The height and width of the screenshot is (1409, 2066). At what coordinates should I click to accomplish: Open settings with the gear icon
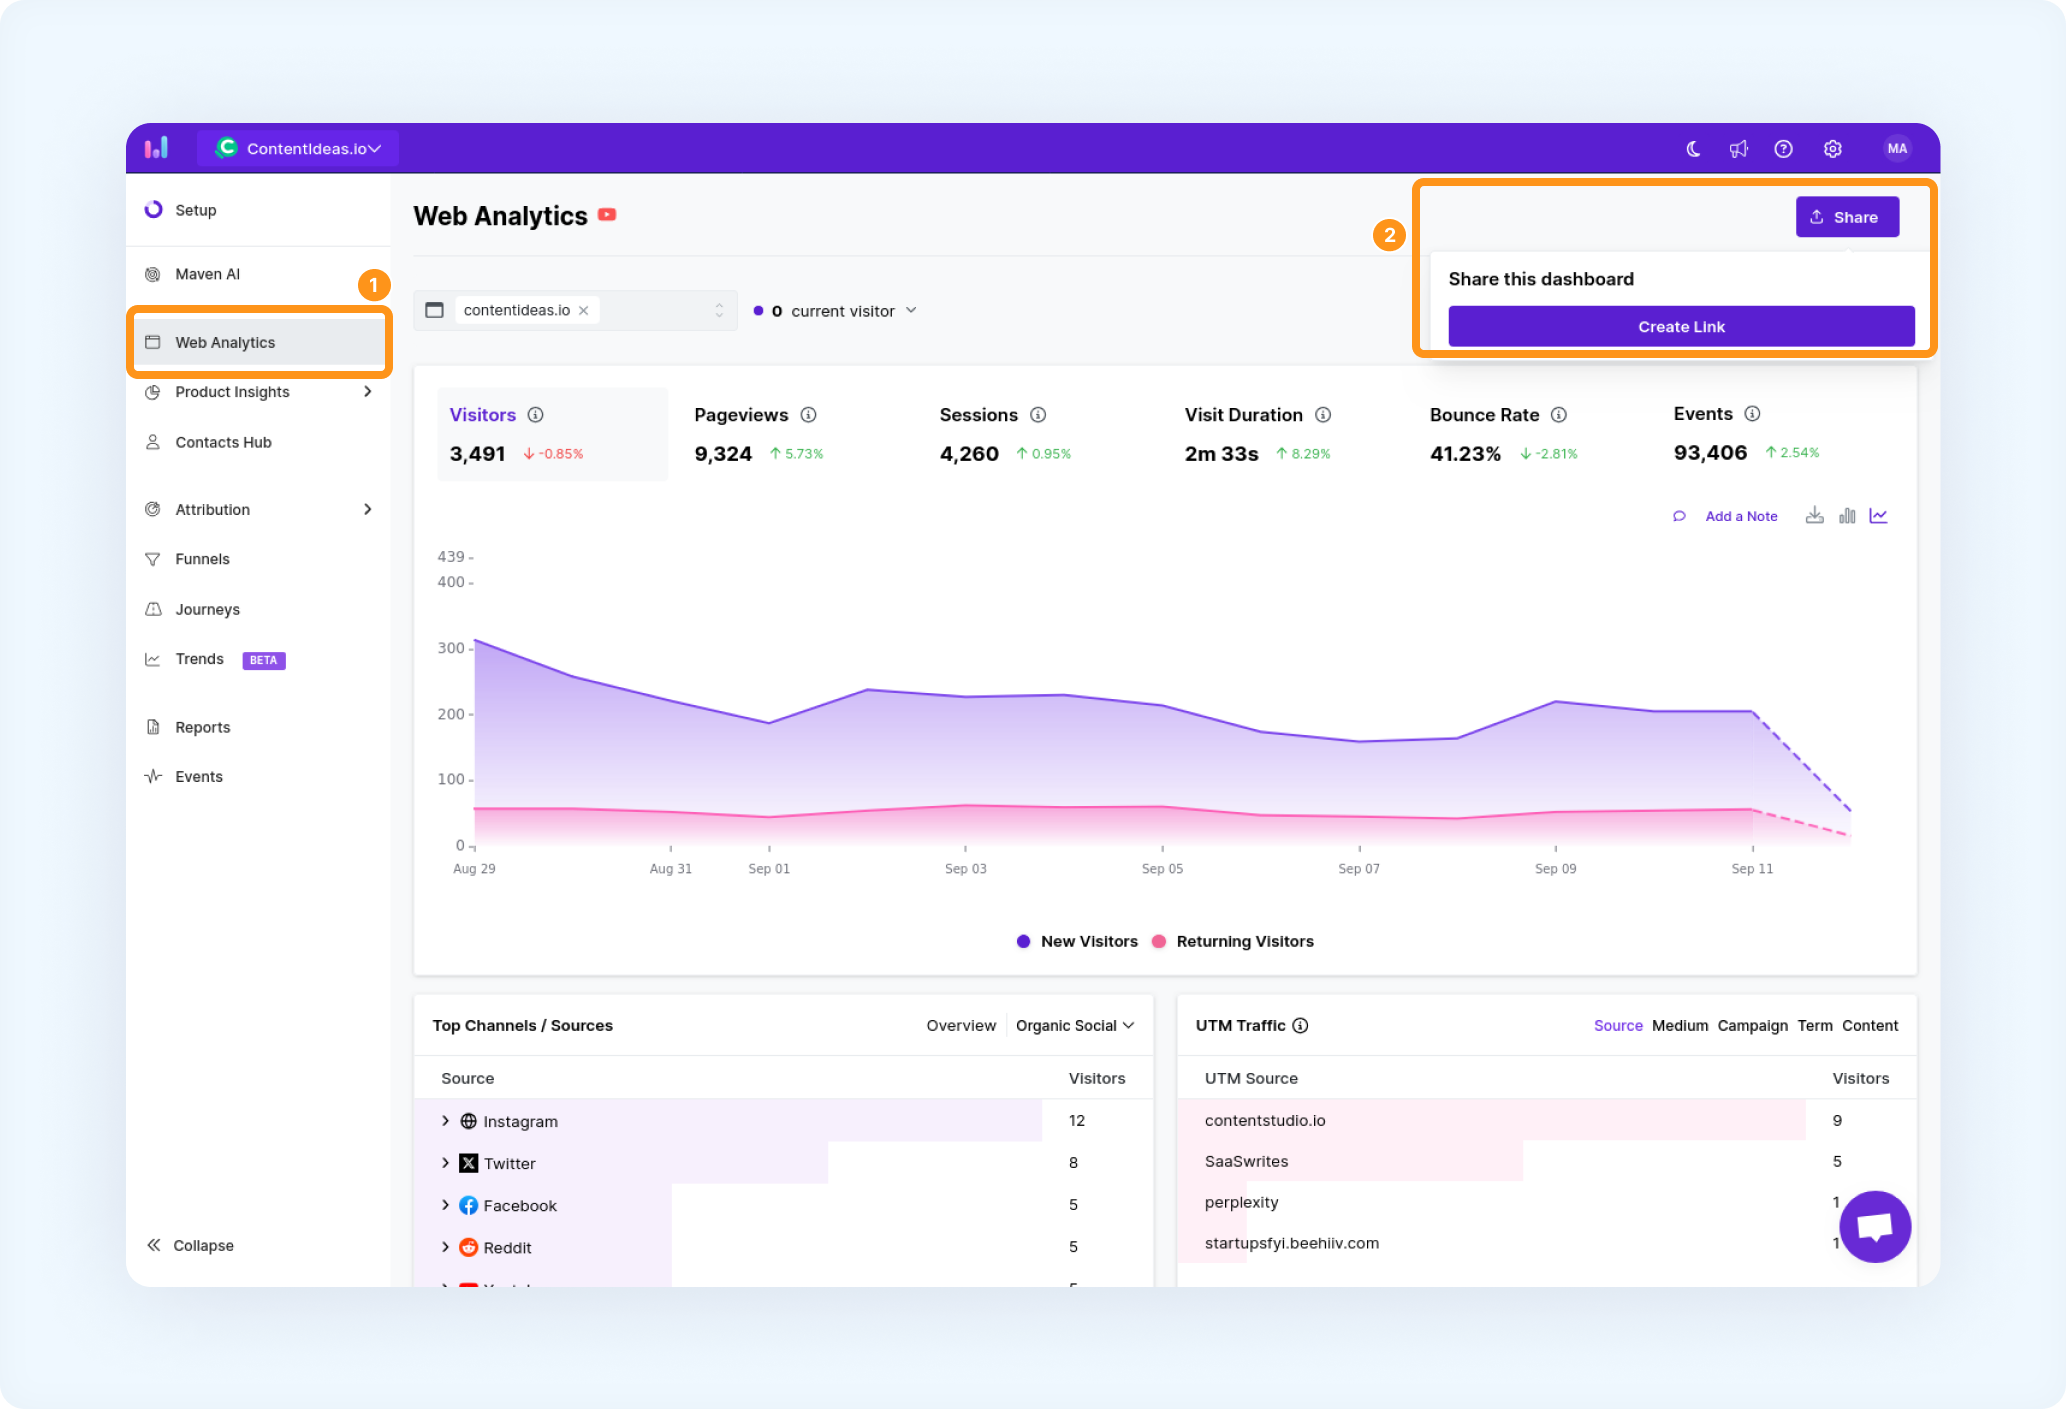tap(1832, 149)
